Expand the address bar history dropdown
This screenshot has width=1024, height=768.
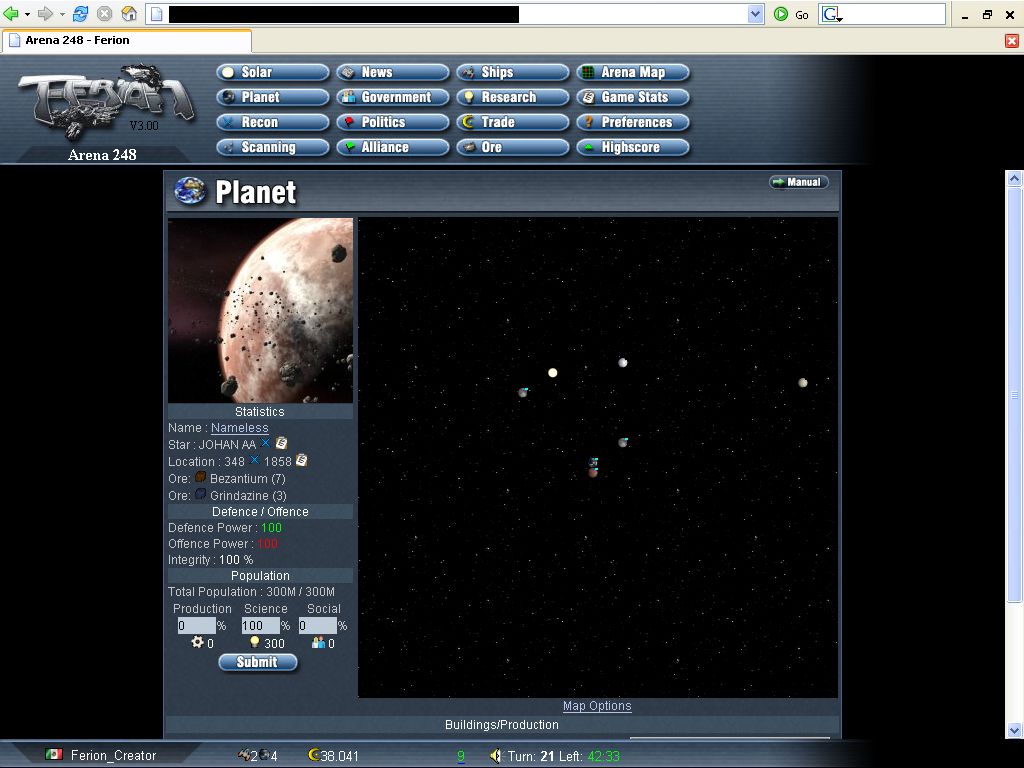(x=756, y=14)
